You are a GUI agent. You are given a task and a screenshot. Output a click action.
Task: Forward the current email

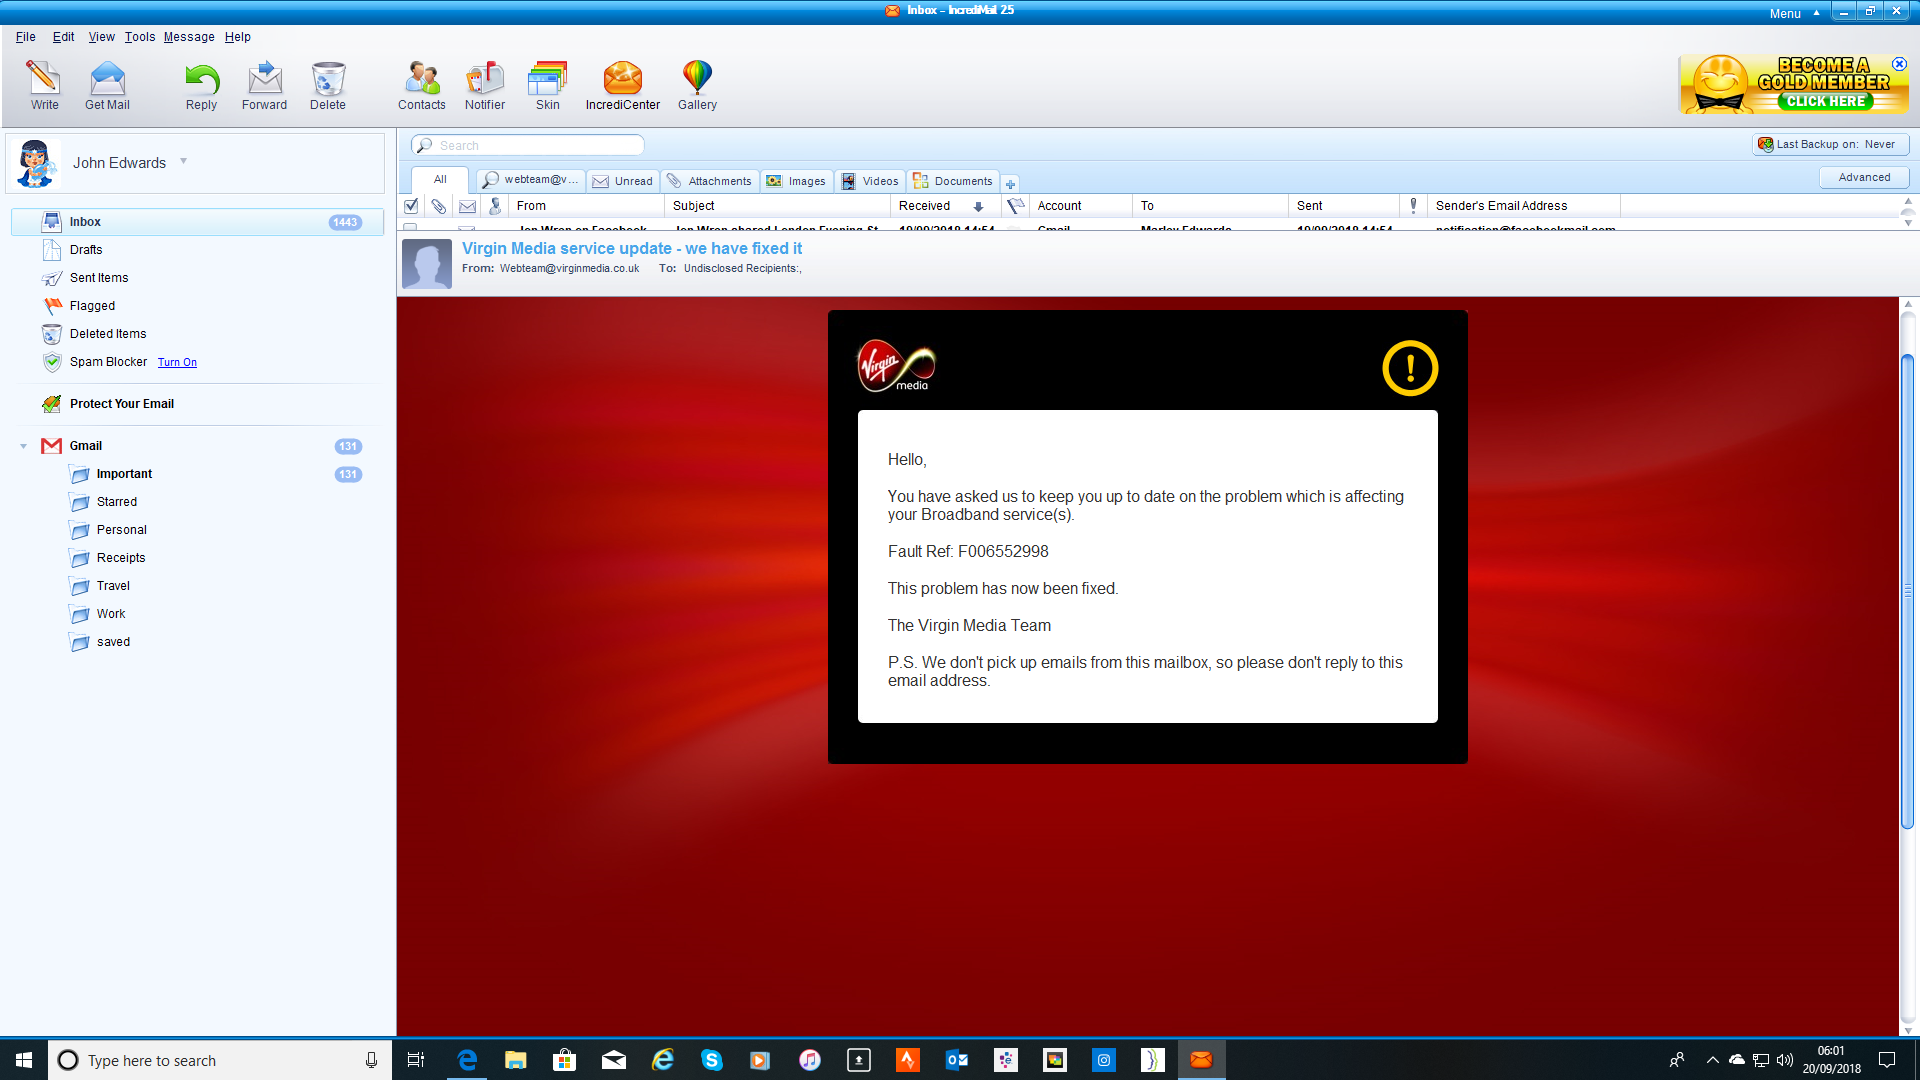click(x=264, y=85)
